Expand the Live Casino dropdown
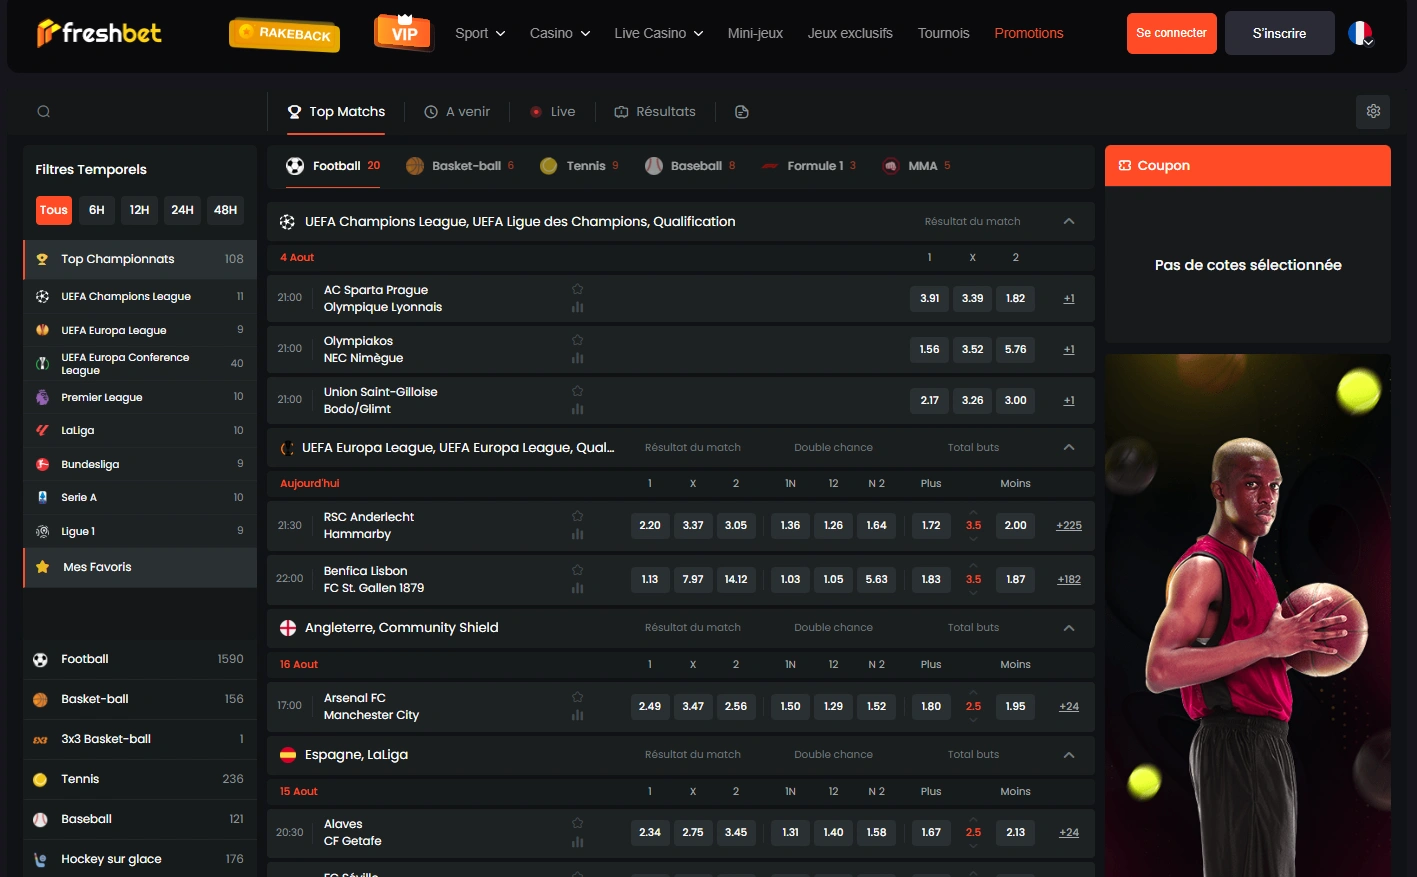Viewport: 1417px width, 877px height. (x=659, y=33)
